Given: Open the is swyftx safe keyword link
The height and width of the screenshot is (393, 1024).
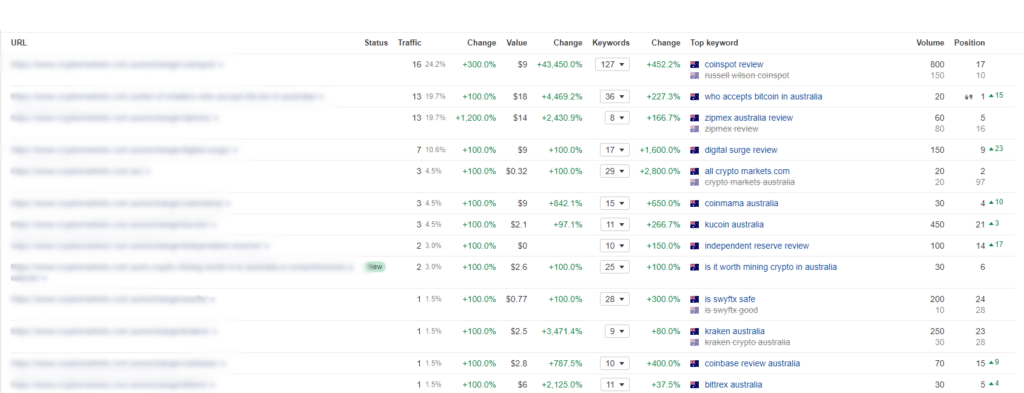Looking at the screenshot, I should [730, 300].
